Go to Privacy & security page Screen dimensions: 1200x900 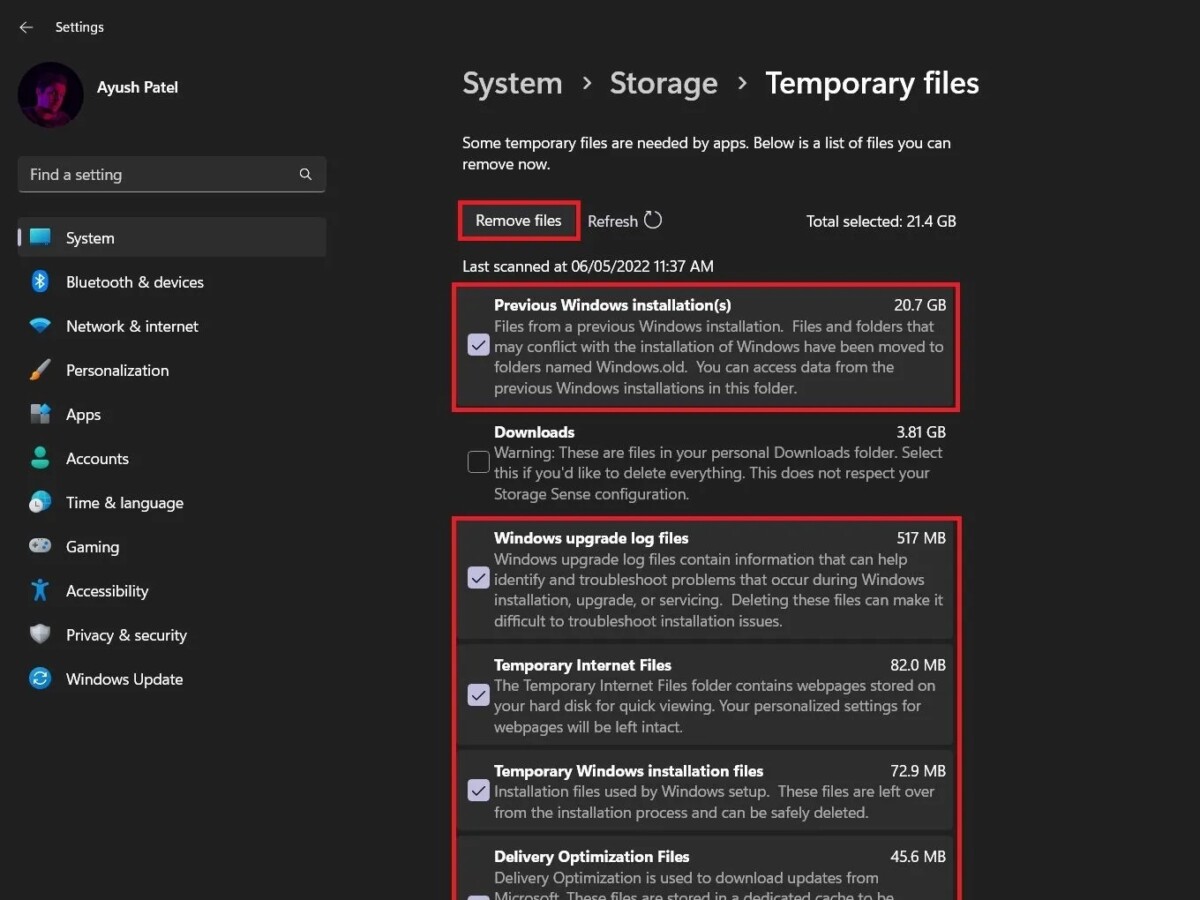click(x=126, y=635)
